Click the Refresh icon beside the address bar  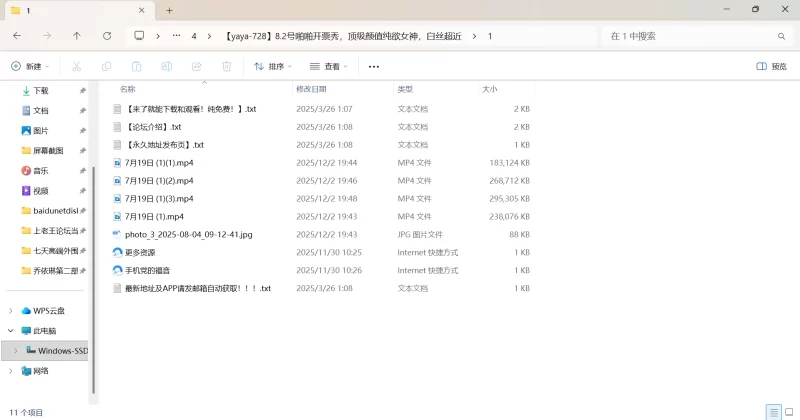click(x=107, y=36)
